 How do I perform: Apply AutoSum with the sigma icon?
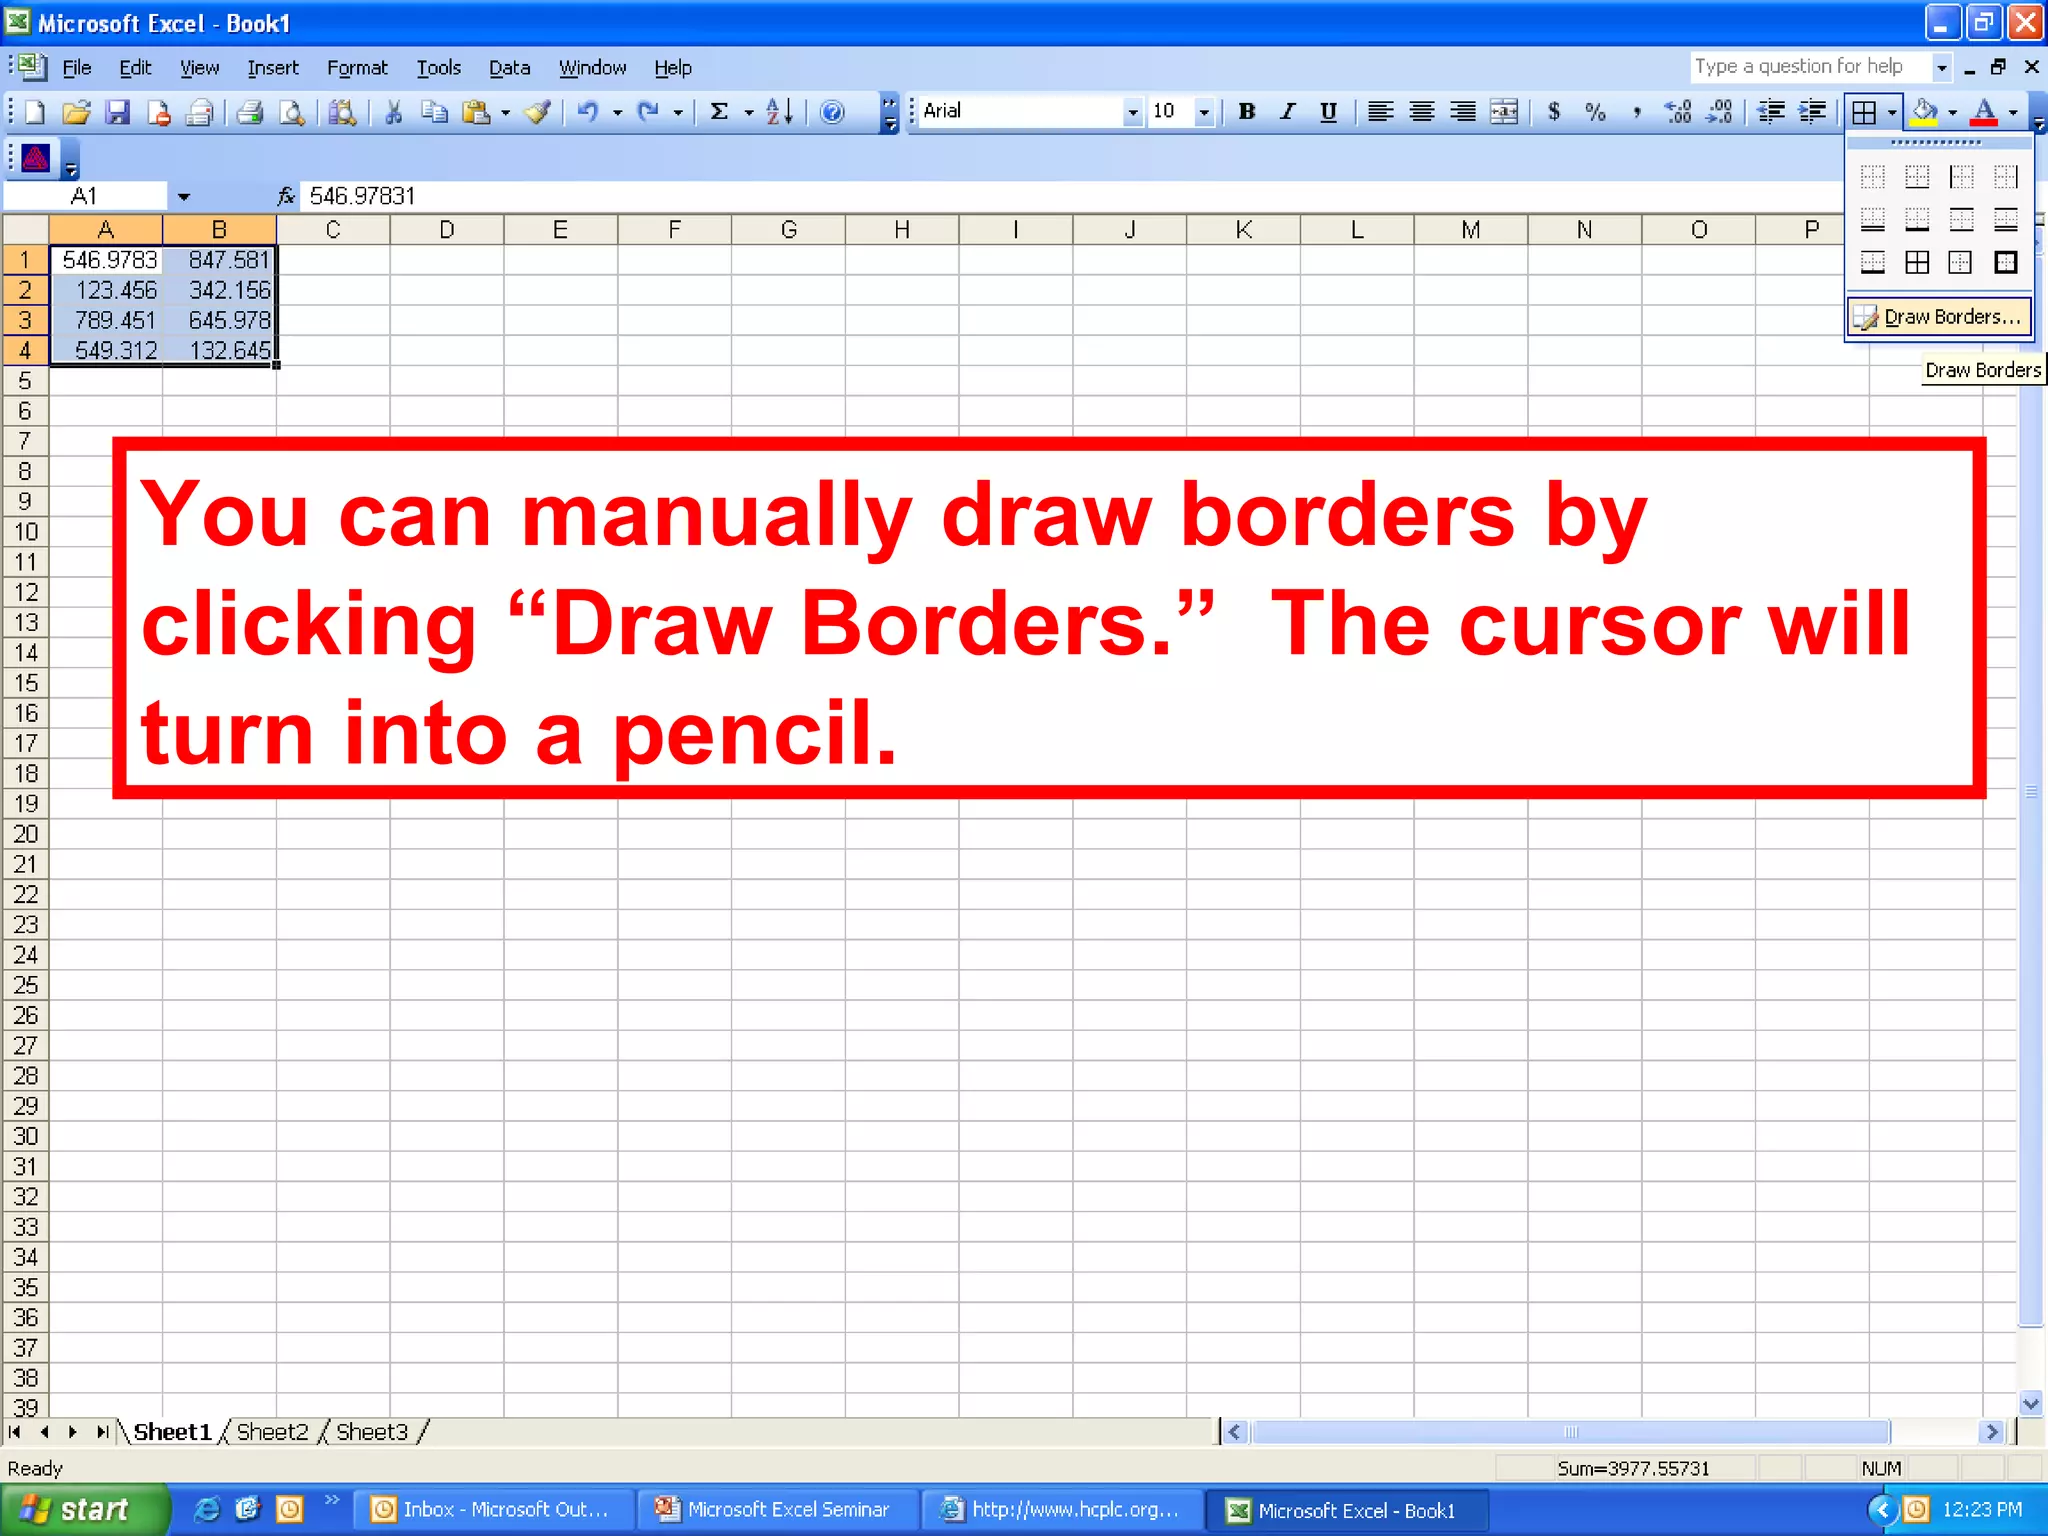[719, 112]
